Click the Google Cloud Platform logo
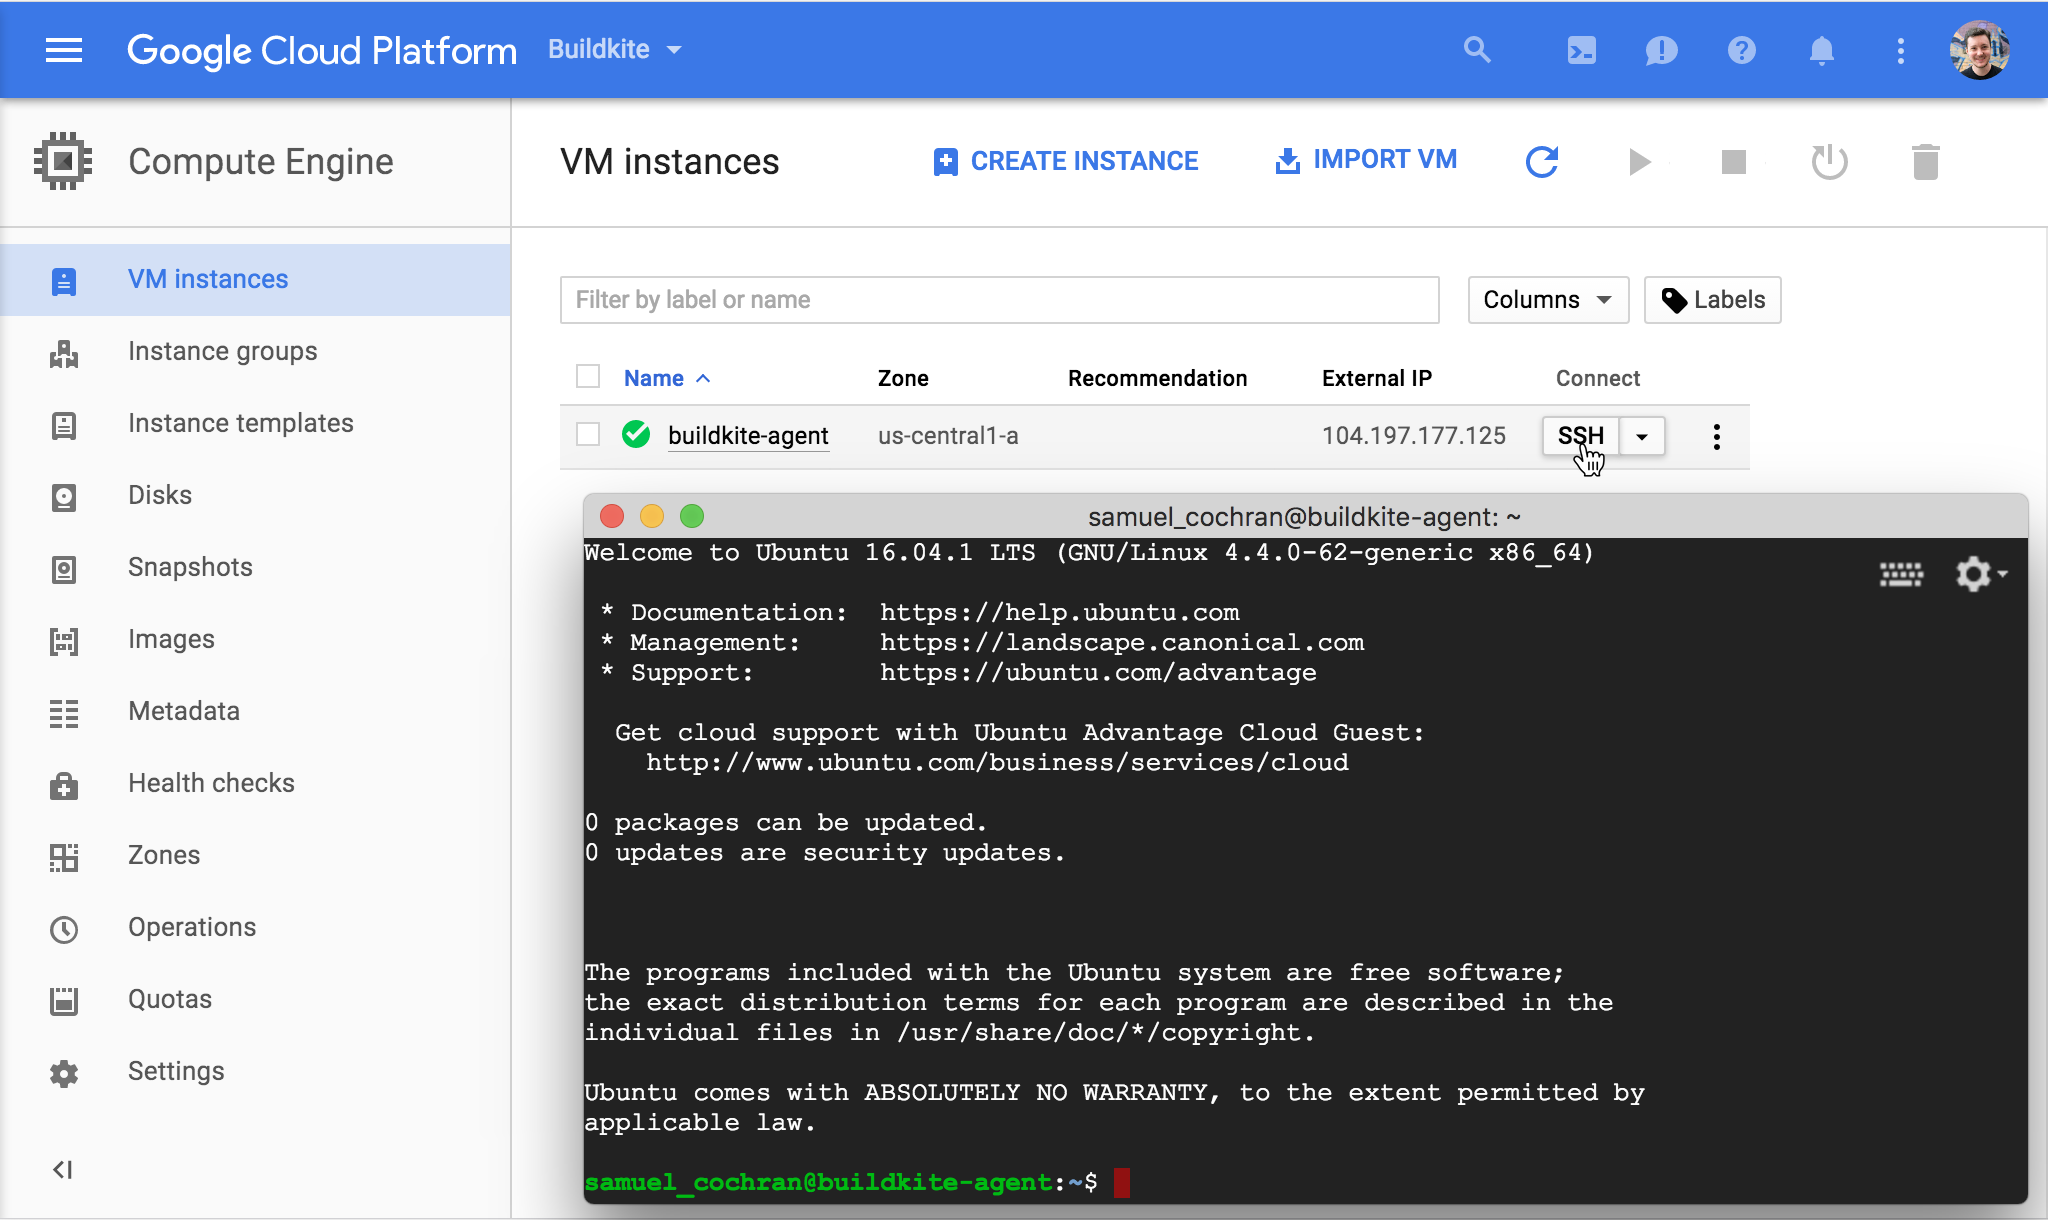This screenshot has height=1220, width=2048. (321, 50)
